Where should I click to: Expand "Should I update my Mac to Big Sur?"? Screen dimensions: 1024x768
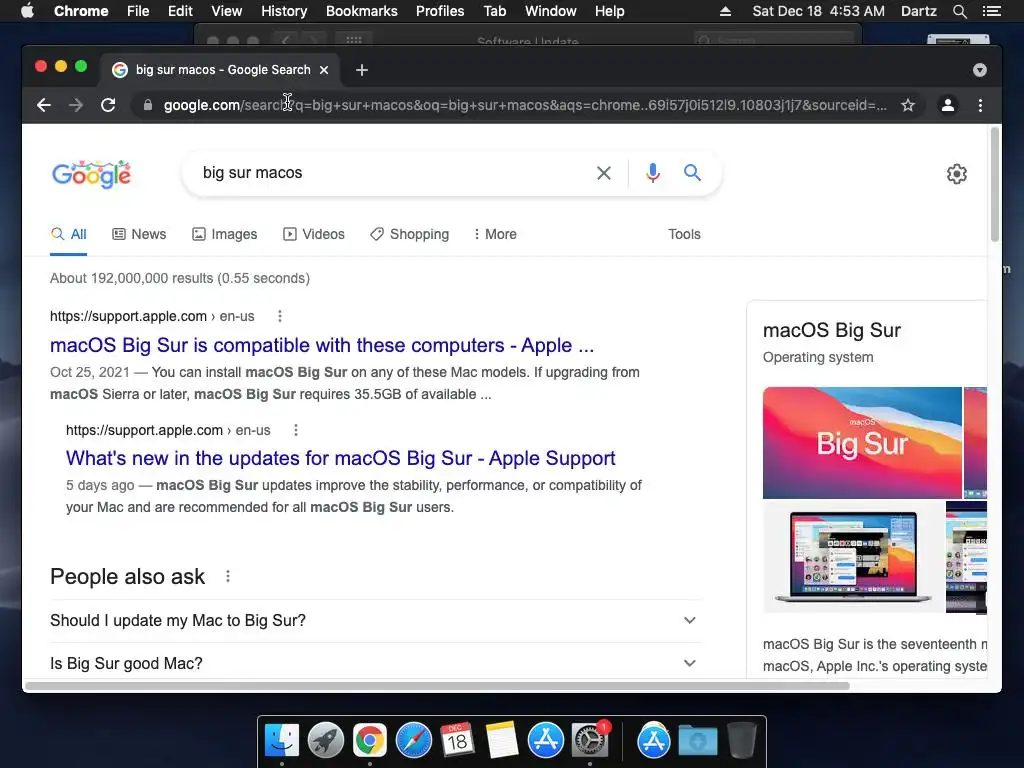coord(376,620)
